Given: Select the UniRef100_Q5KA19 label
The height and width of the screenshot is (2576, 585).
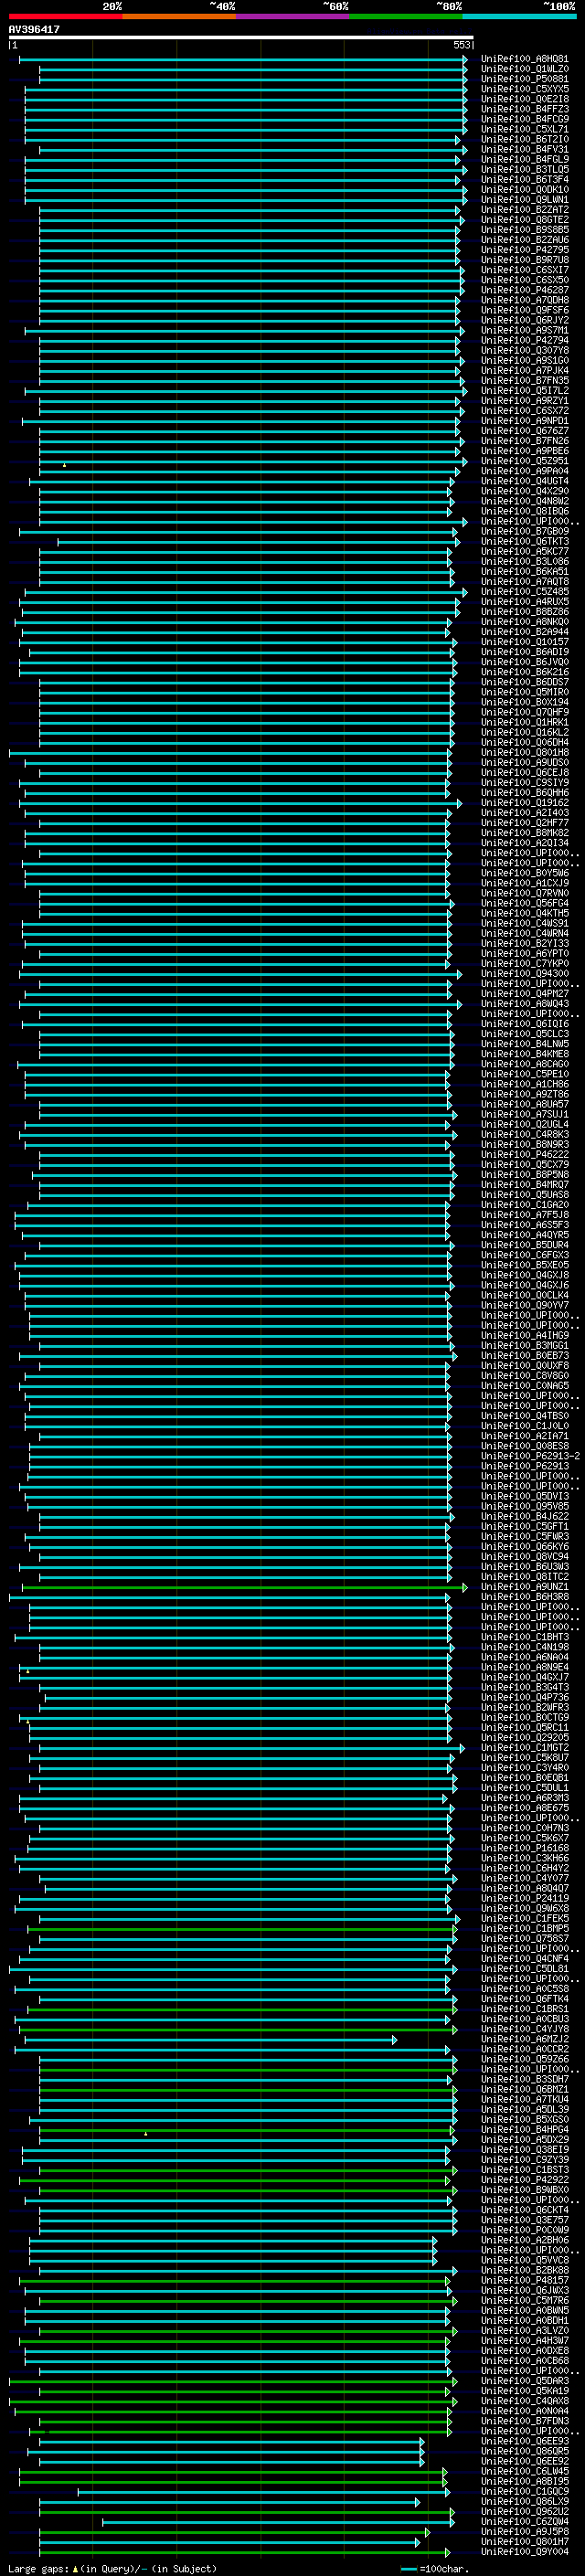Looking at the screenshot, I should coord(524,2391).
